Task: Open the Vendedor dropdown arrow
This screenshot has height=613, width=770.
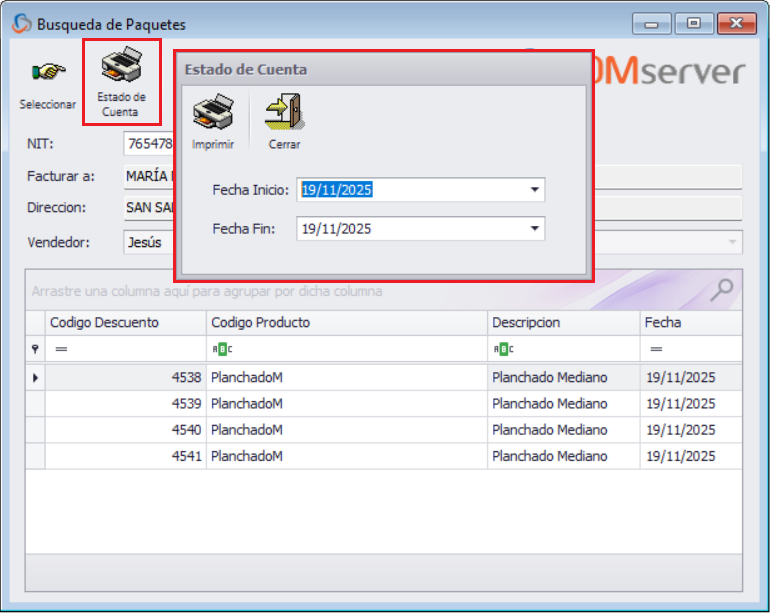Action: [x=733, y=242]
